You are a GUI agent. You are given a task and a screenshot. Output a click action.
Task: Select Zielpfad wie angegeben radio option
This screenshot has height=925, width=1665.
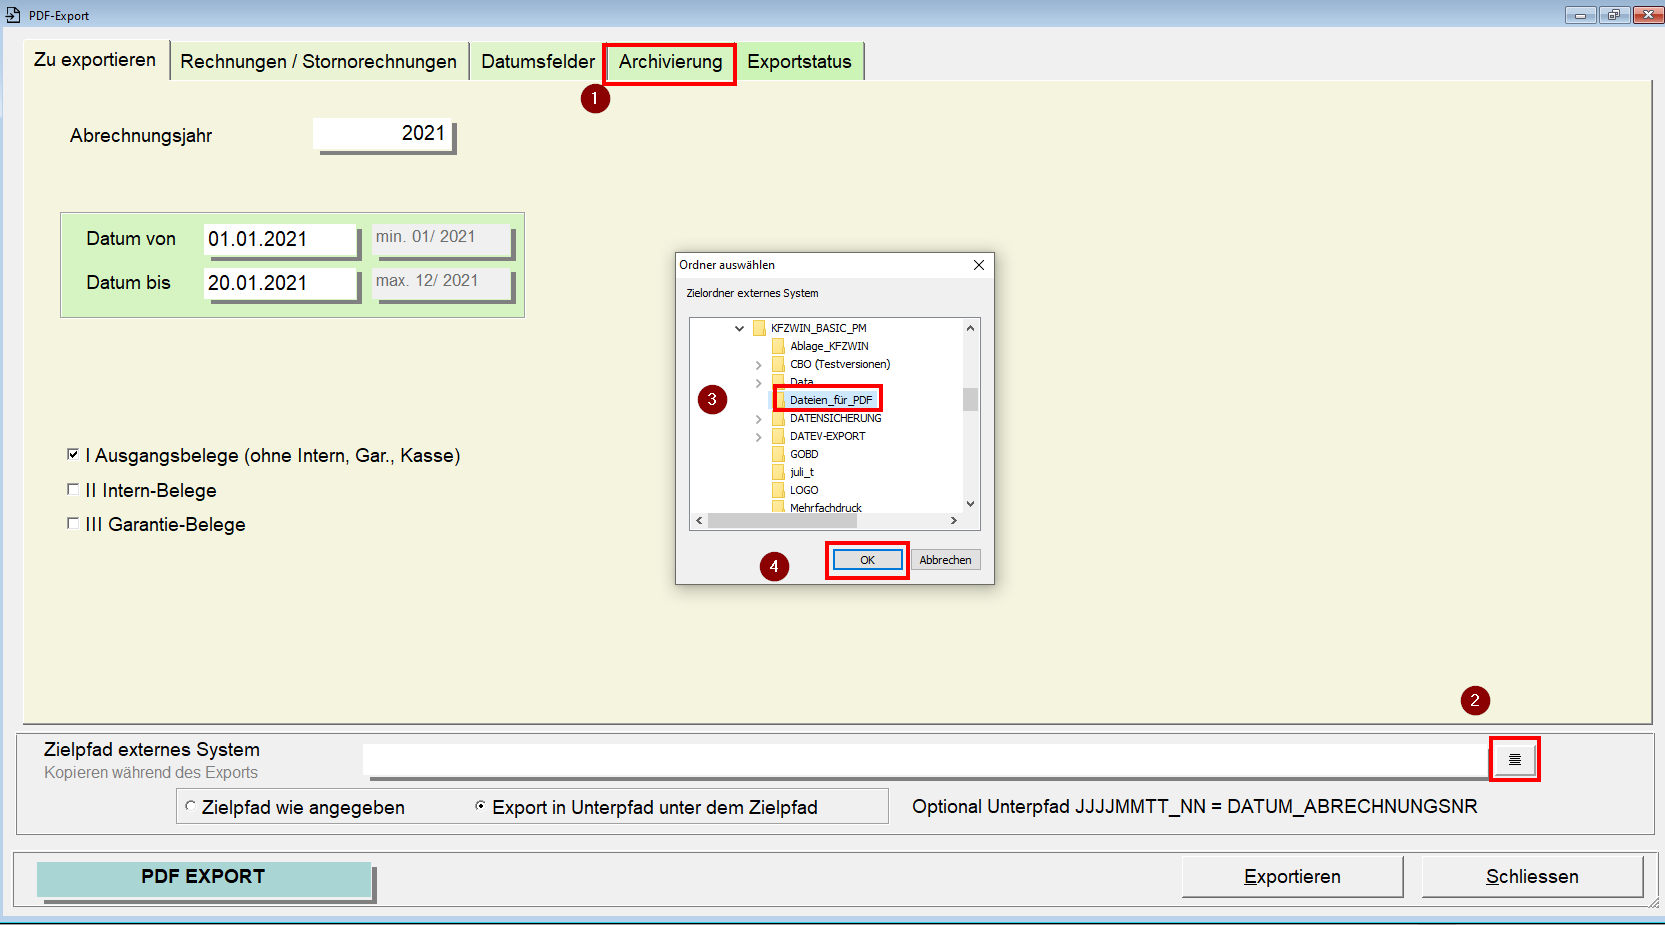point(190,806)
